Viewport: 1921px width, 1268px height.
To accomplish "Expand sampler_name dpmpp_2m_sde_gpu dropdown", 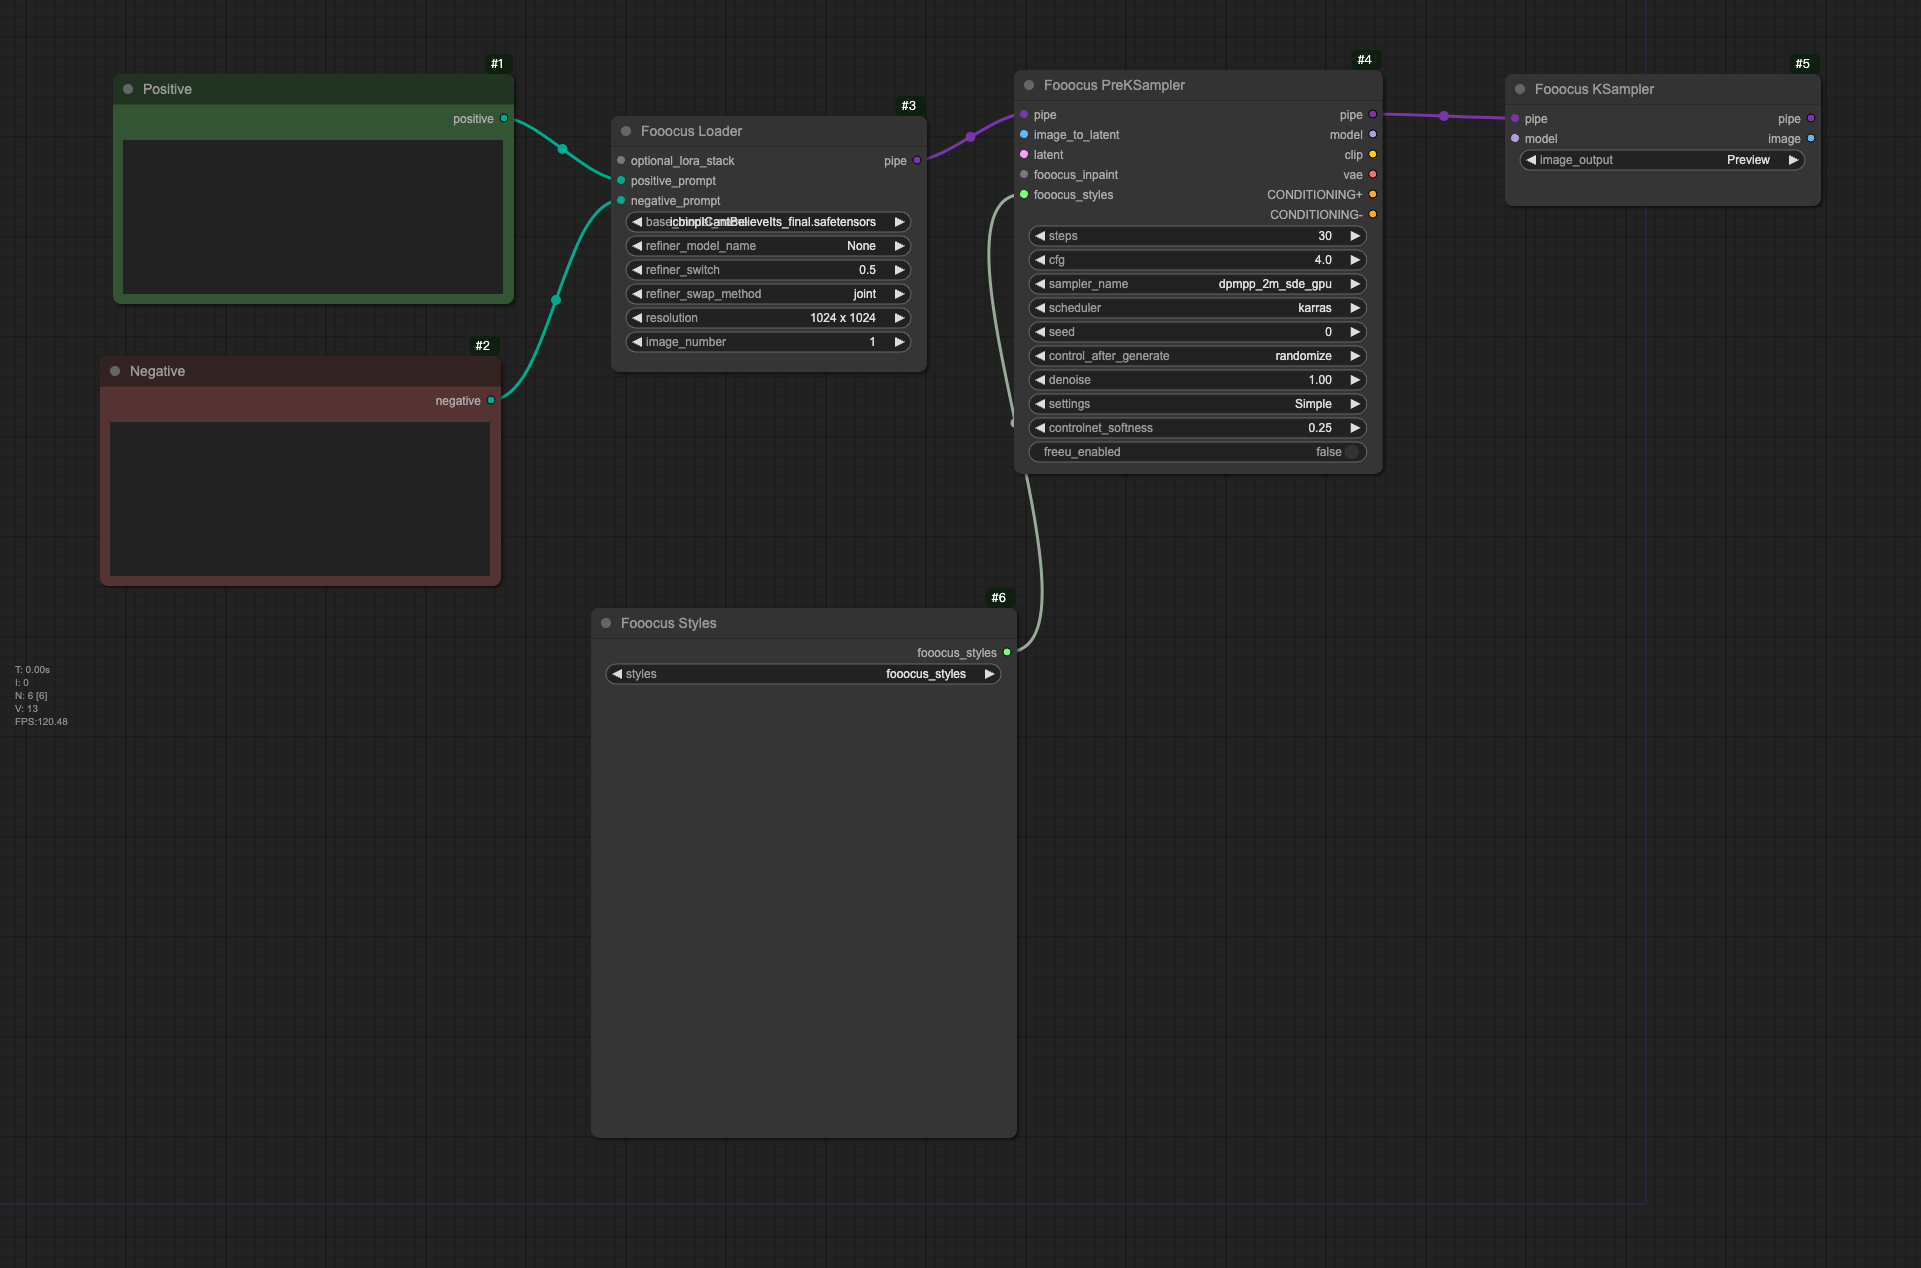I will click(1195, 283).
